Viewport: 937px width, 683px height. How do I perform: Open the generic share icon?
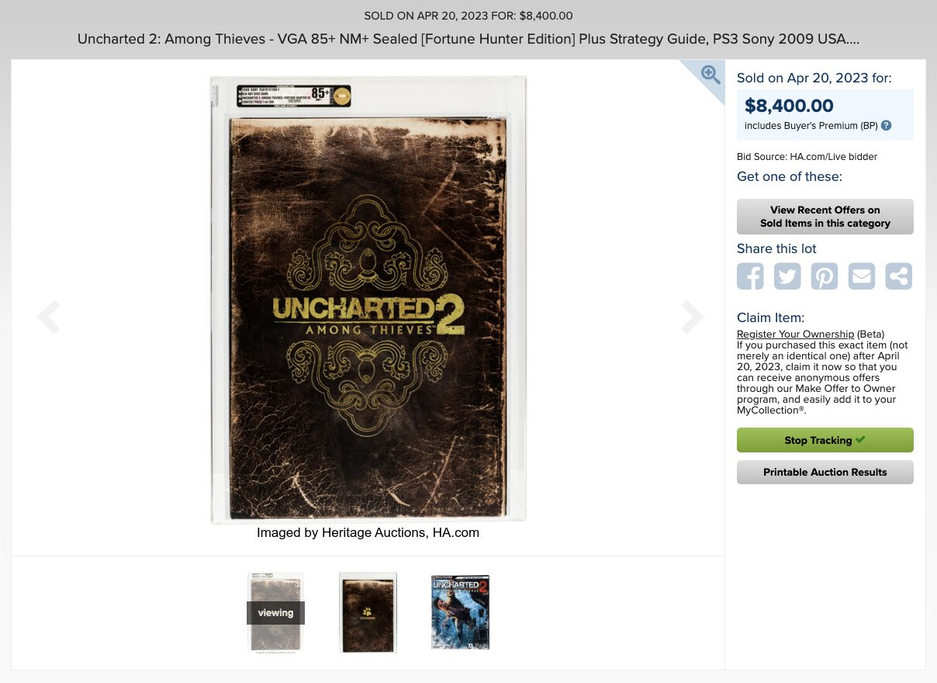899,276
